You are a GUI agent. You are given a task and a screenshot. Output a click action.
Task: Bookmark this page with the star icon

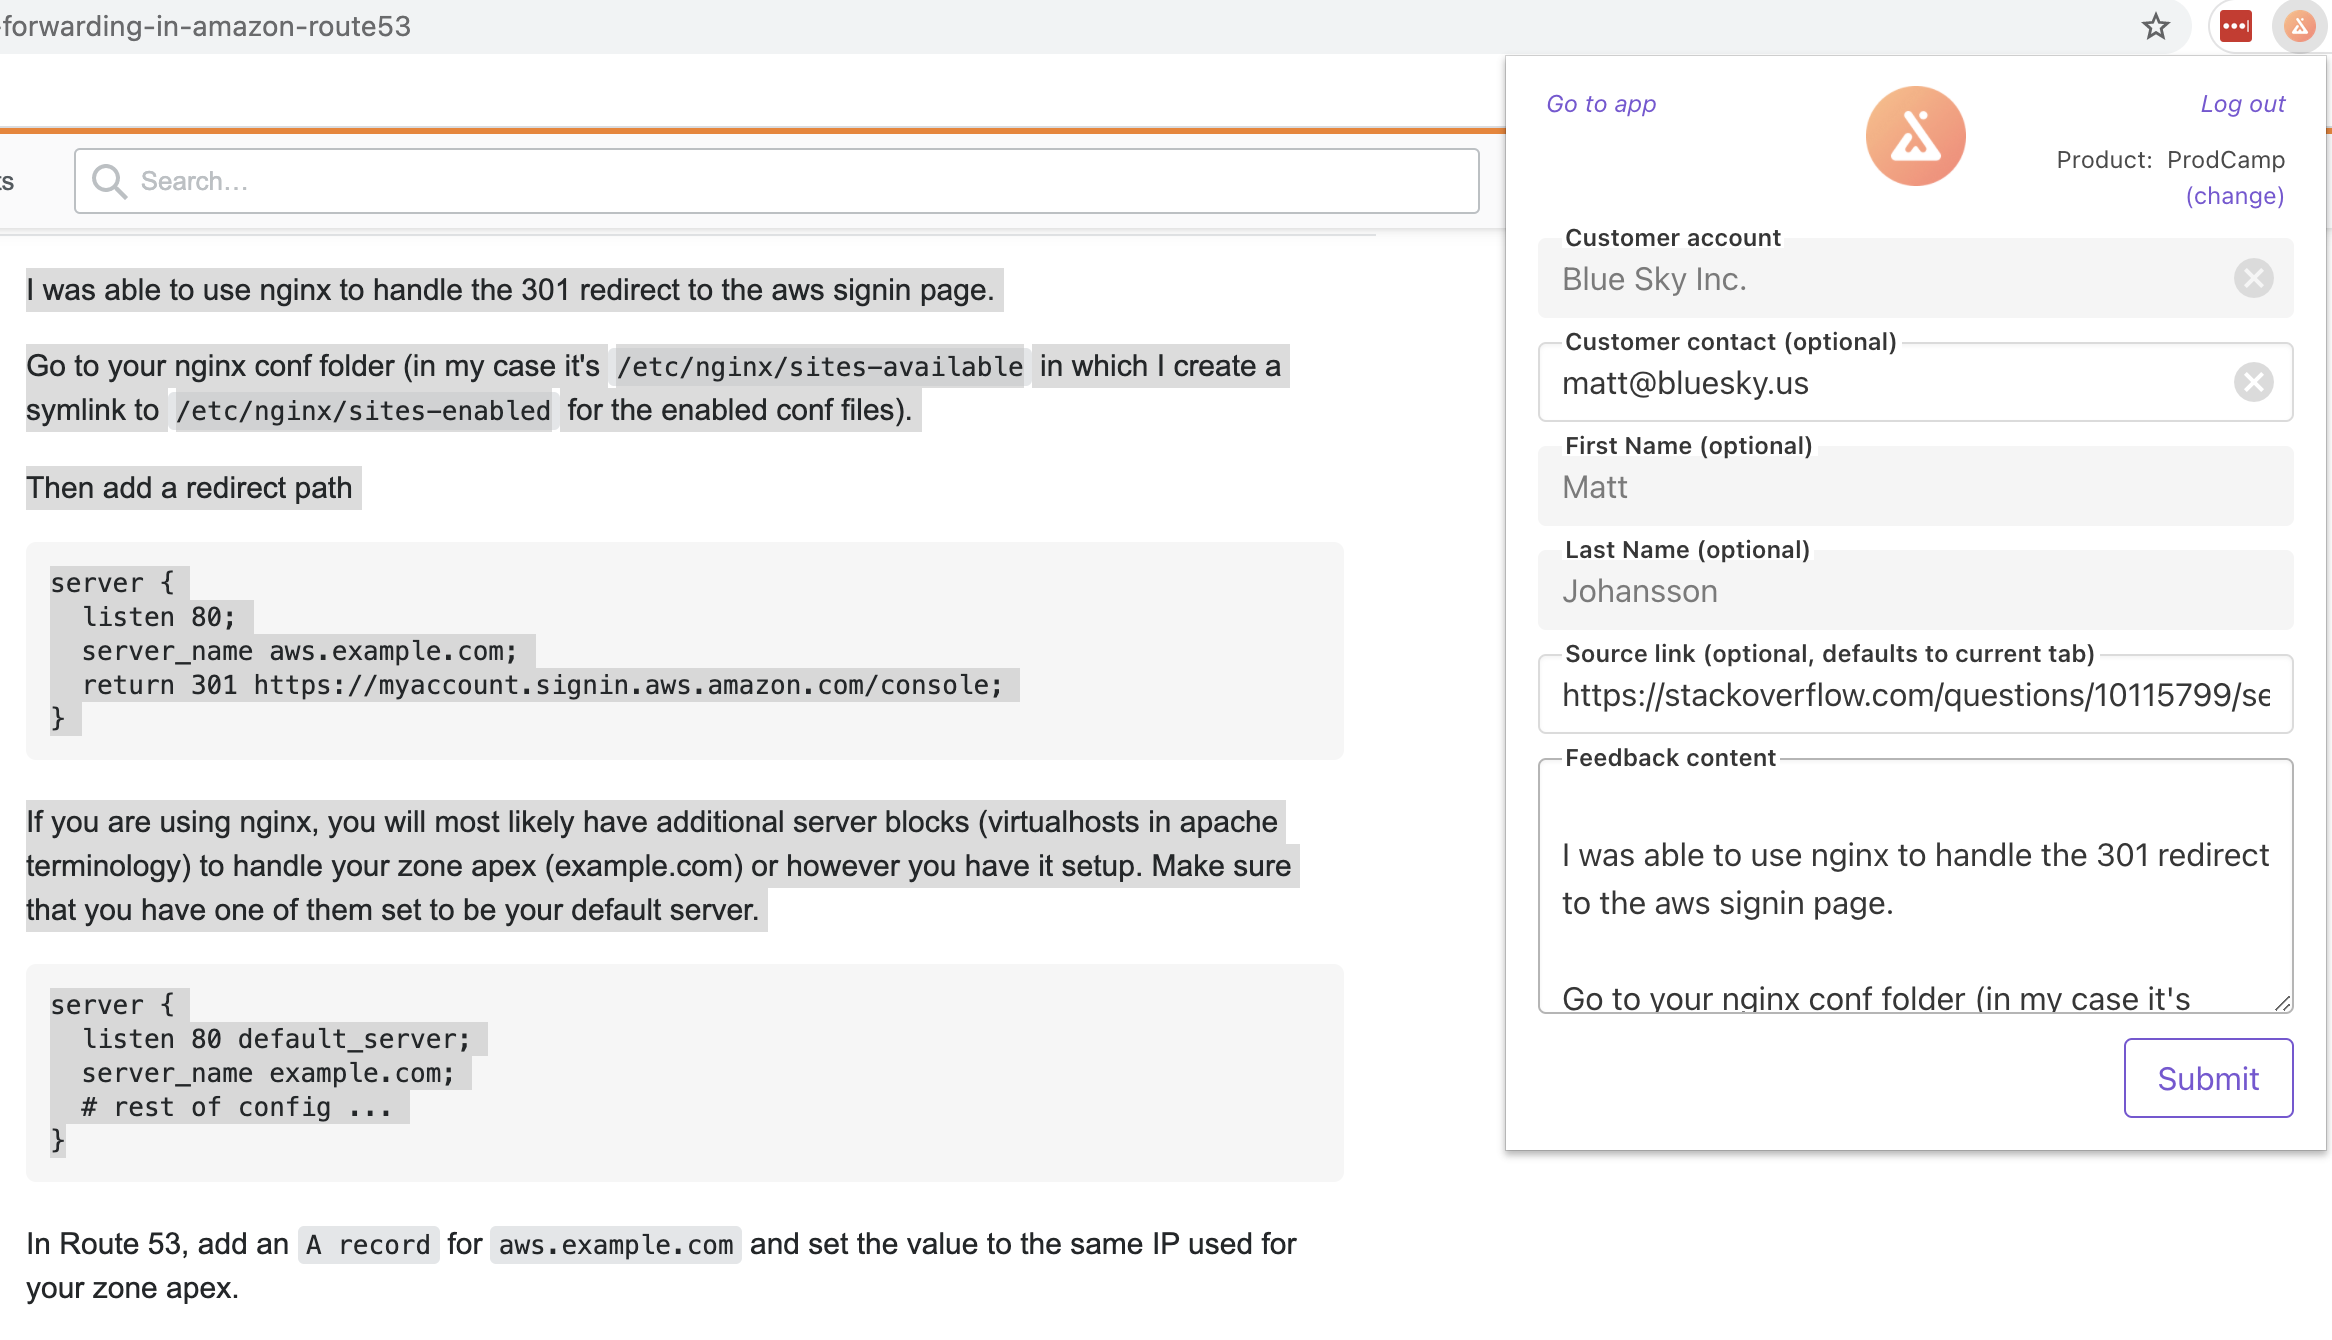click(2156, 27)
